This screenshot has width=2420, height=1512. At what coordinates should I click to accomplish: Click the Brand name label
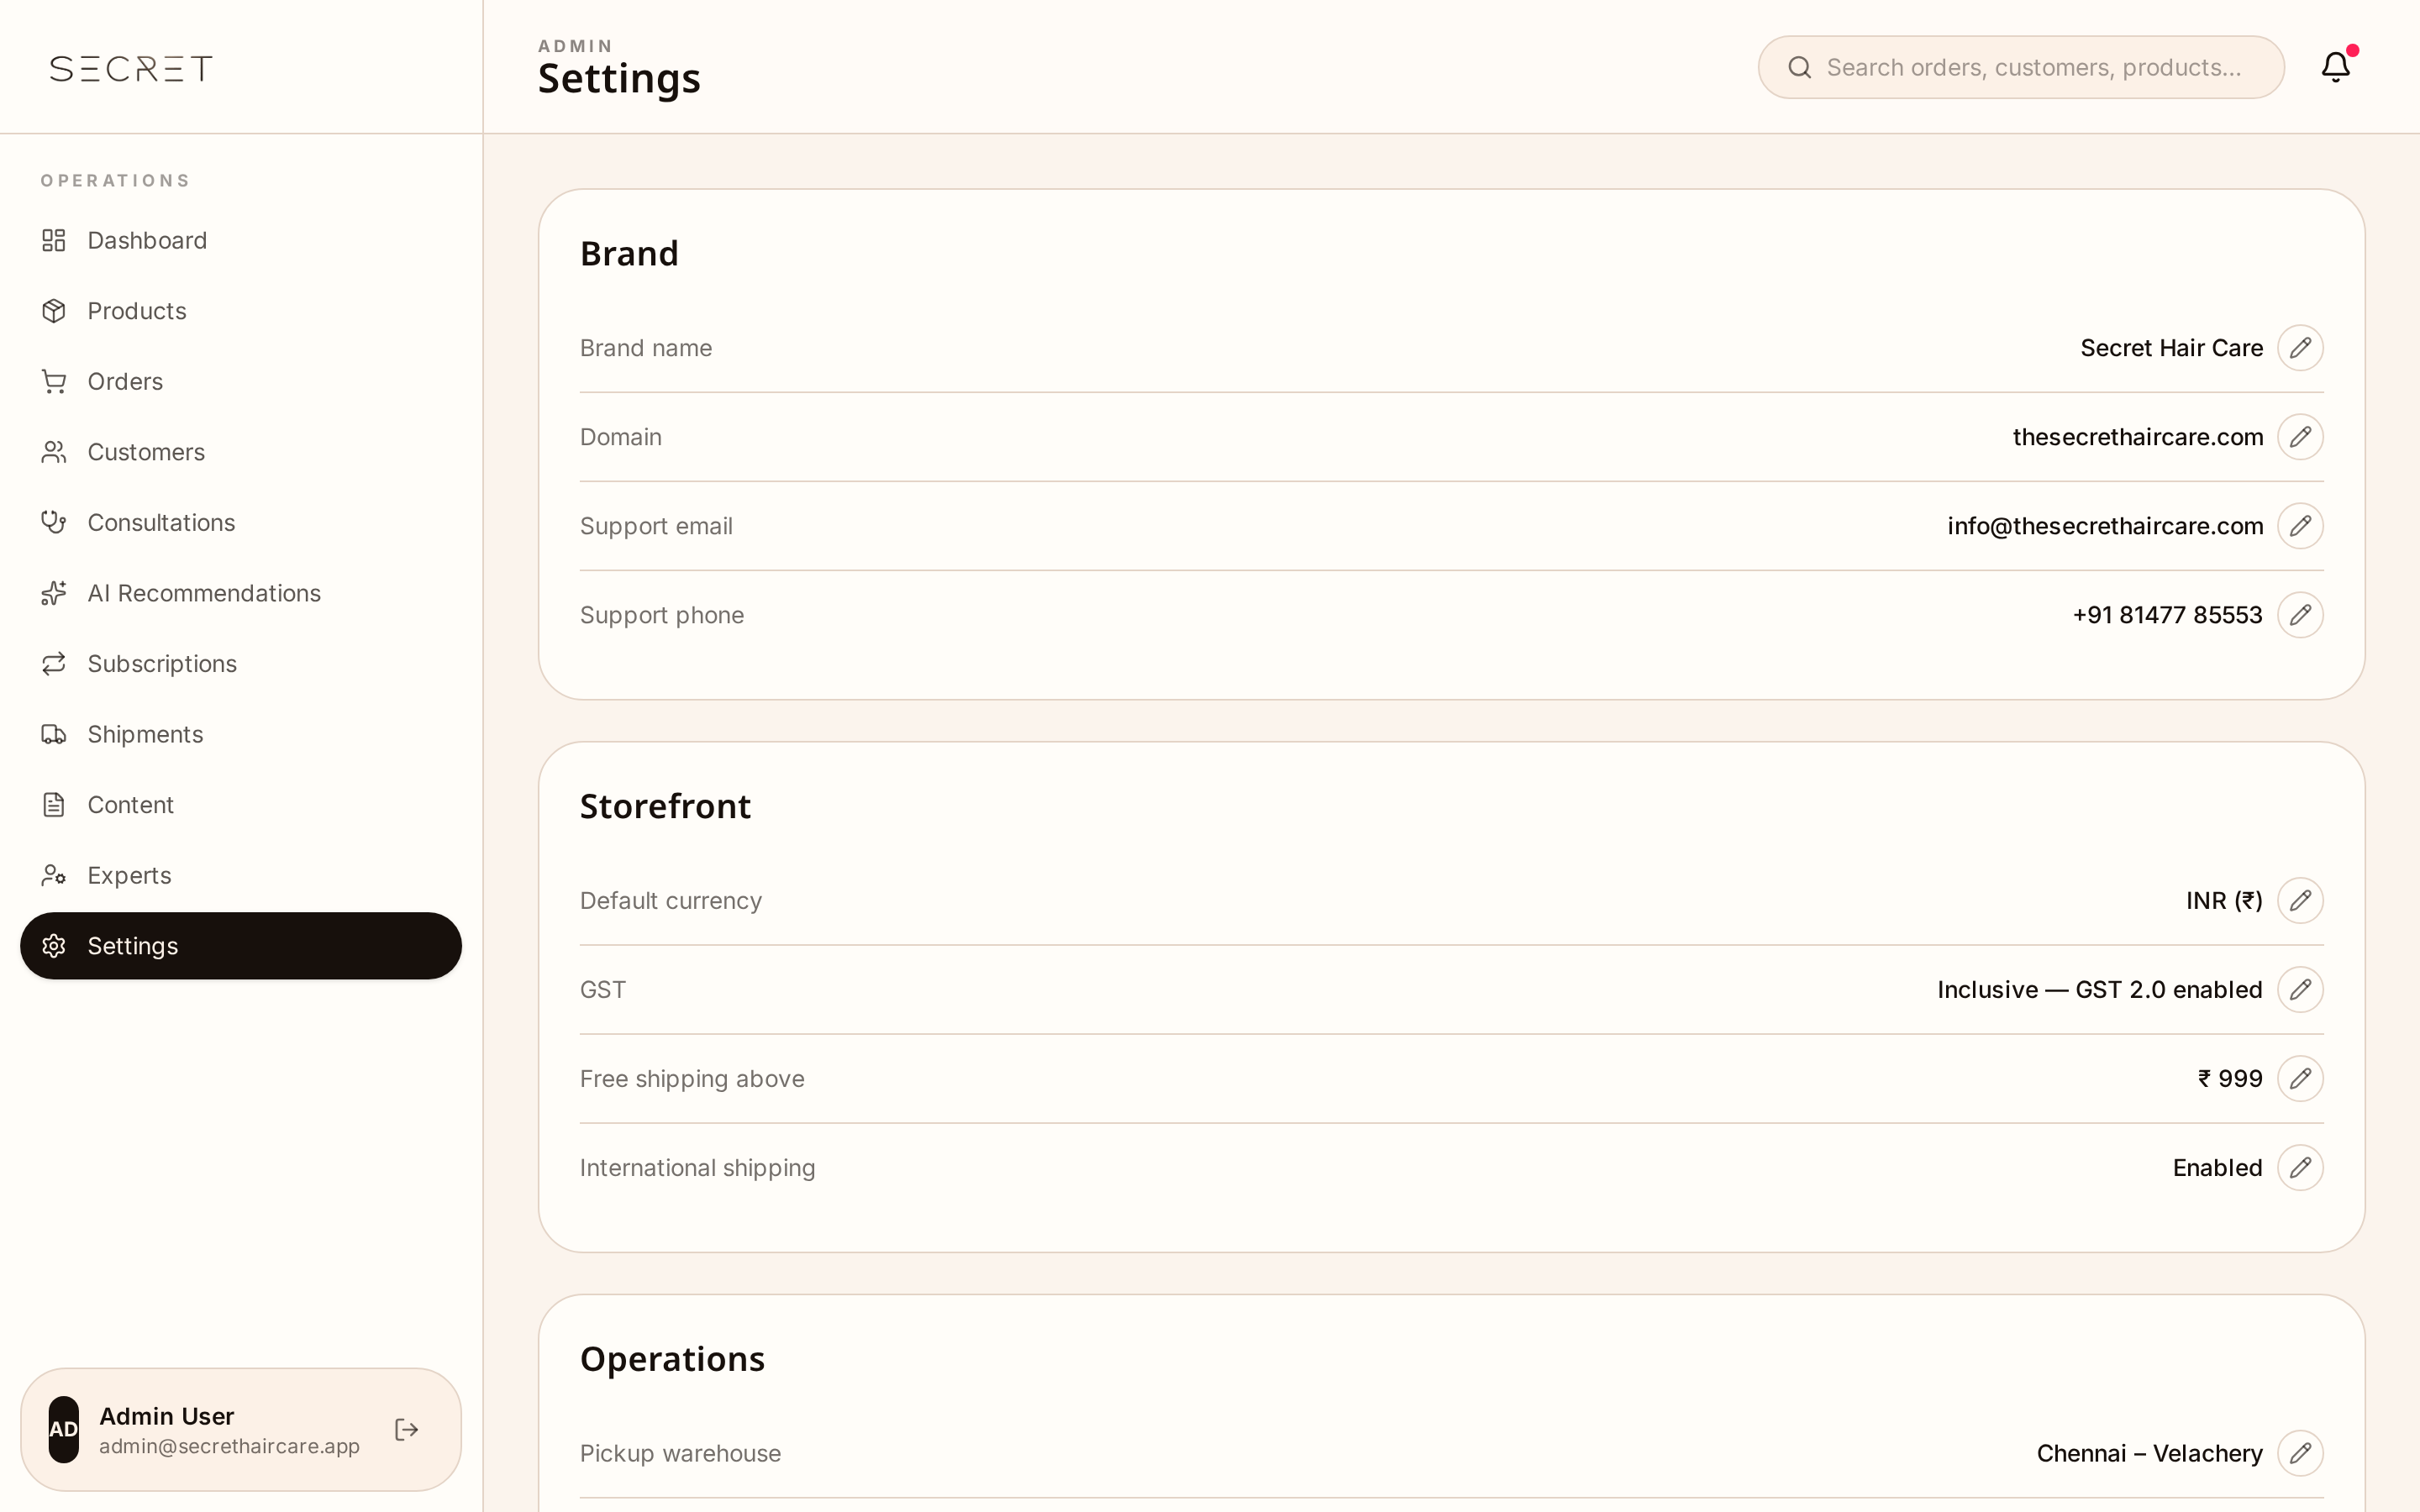coord(646,348)
